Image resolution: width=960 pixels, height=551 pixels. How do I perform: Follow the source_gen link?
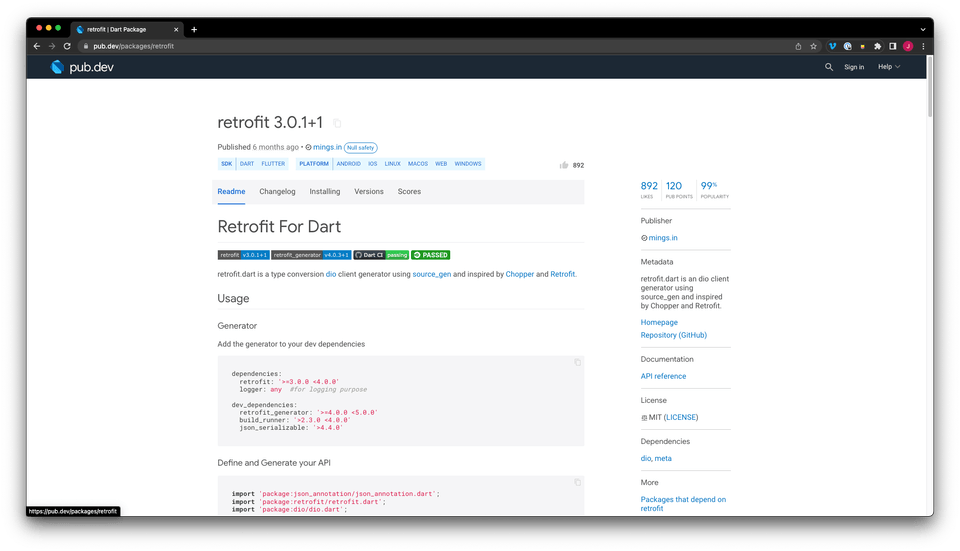click(x=432, y=274)
